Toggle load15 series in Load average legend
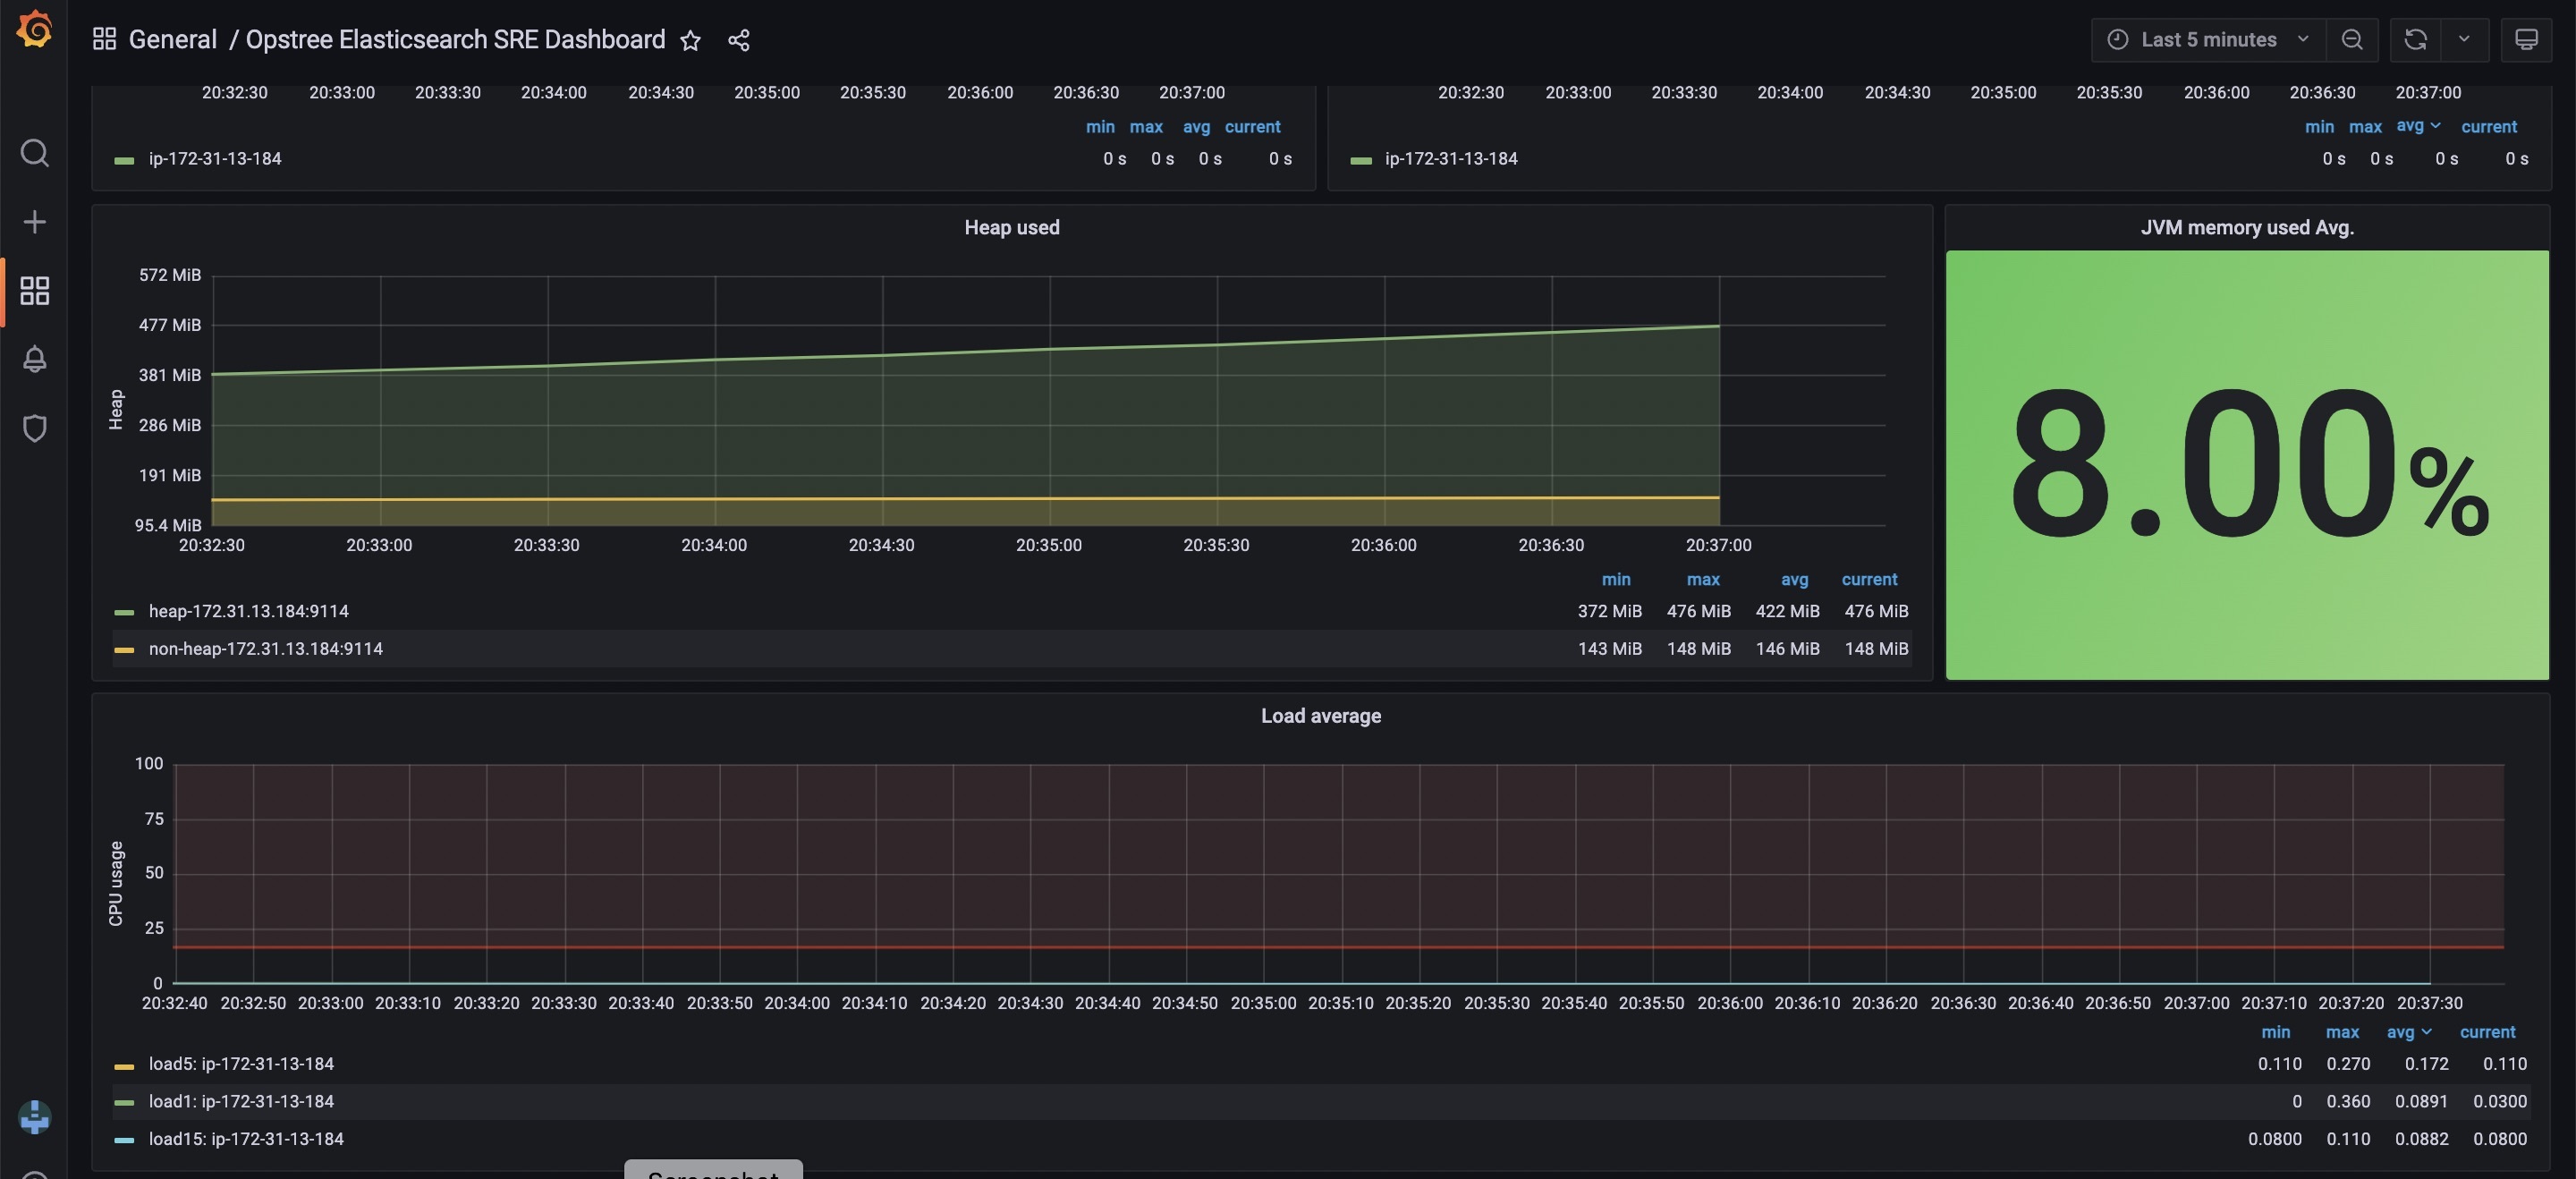Image resolution: width=2576 pixels, height=1179 pixels. point(246,1139)
